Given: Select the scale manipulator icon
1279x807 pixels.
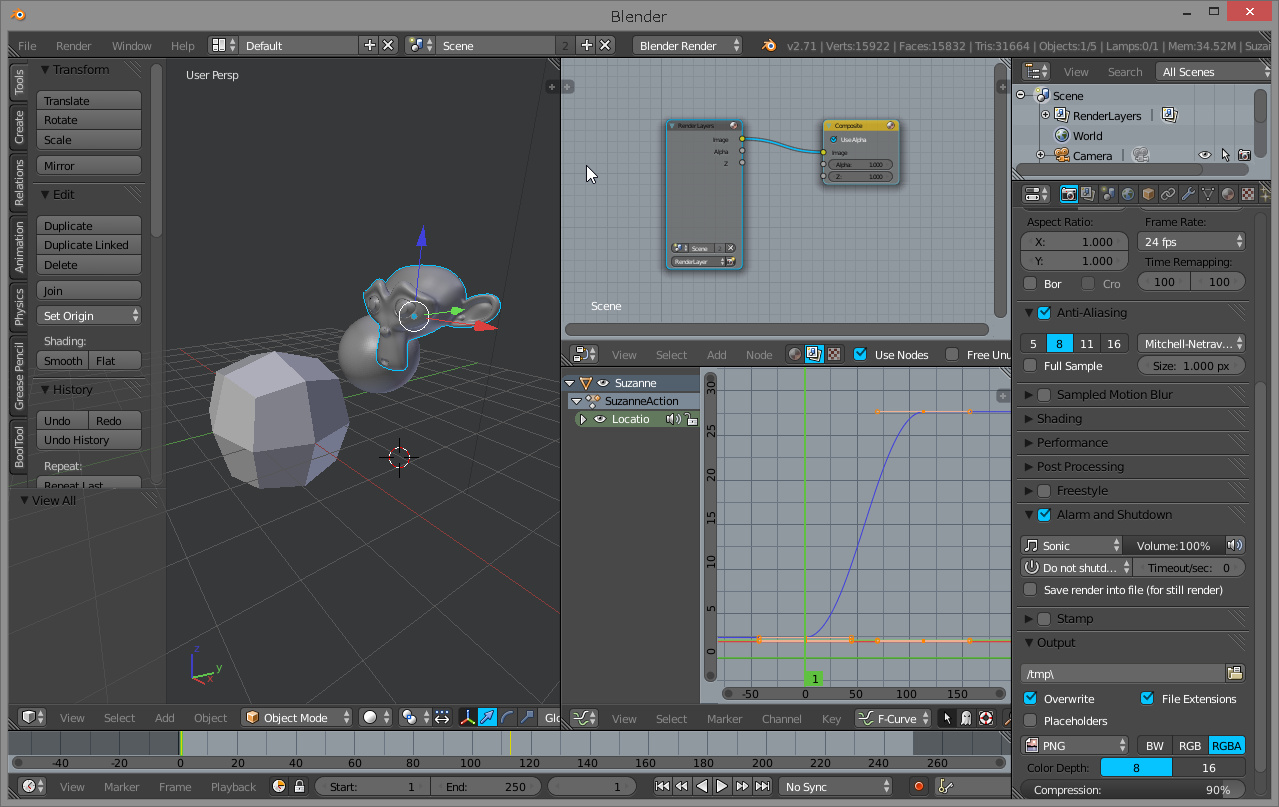Looking at the screenshot, I should tap(527, 717).
